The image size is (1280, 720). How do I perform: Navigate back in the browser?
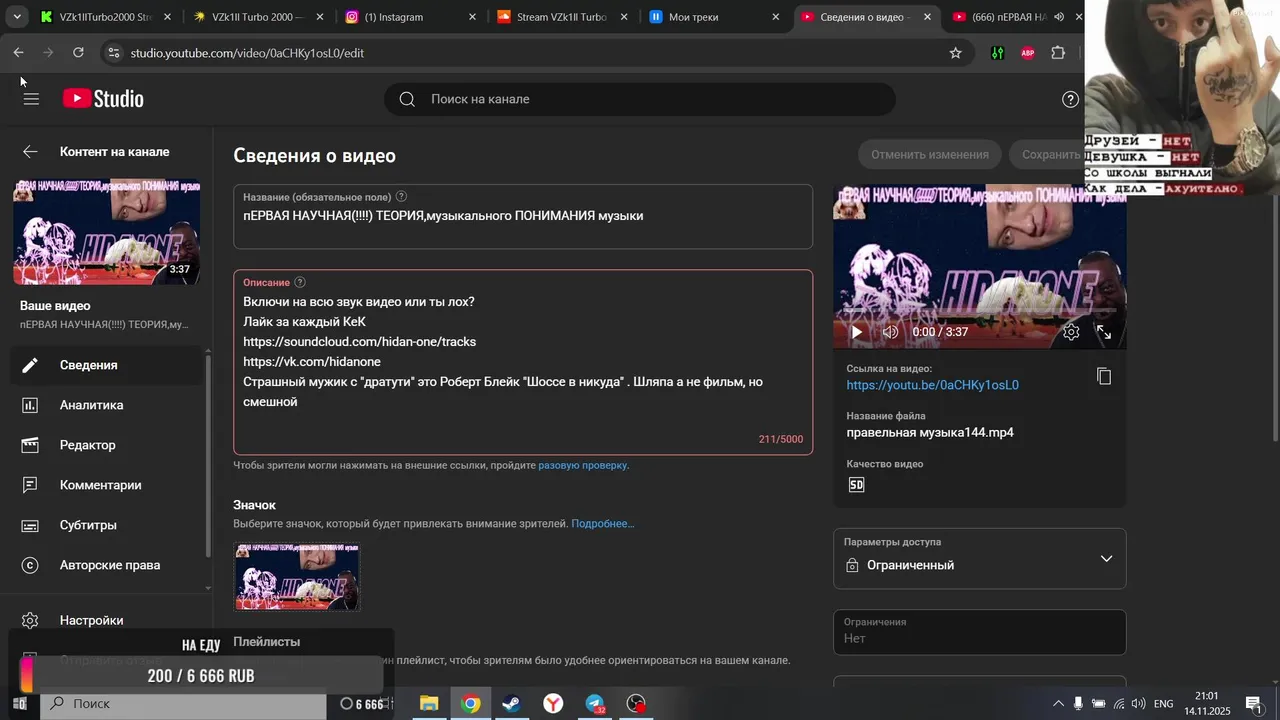pos(18,53)
